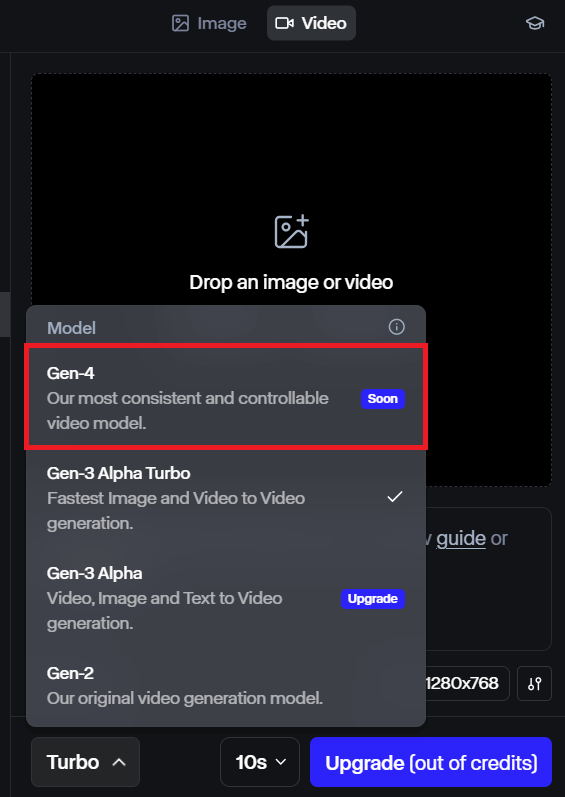Select the Gen-3 Alpha Turbo model
Viewport: 565px width, 797px height.
[226, 498]
